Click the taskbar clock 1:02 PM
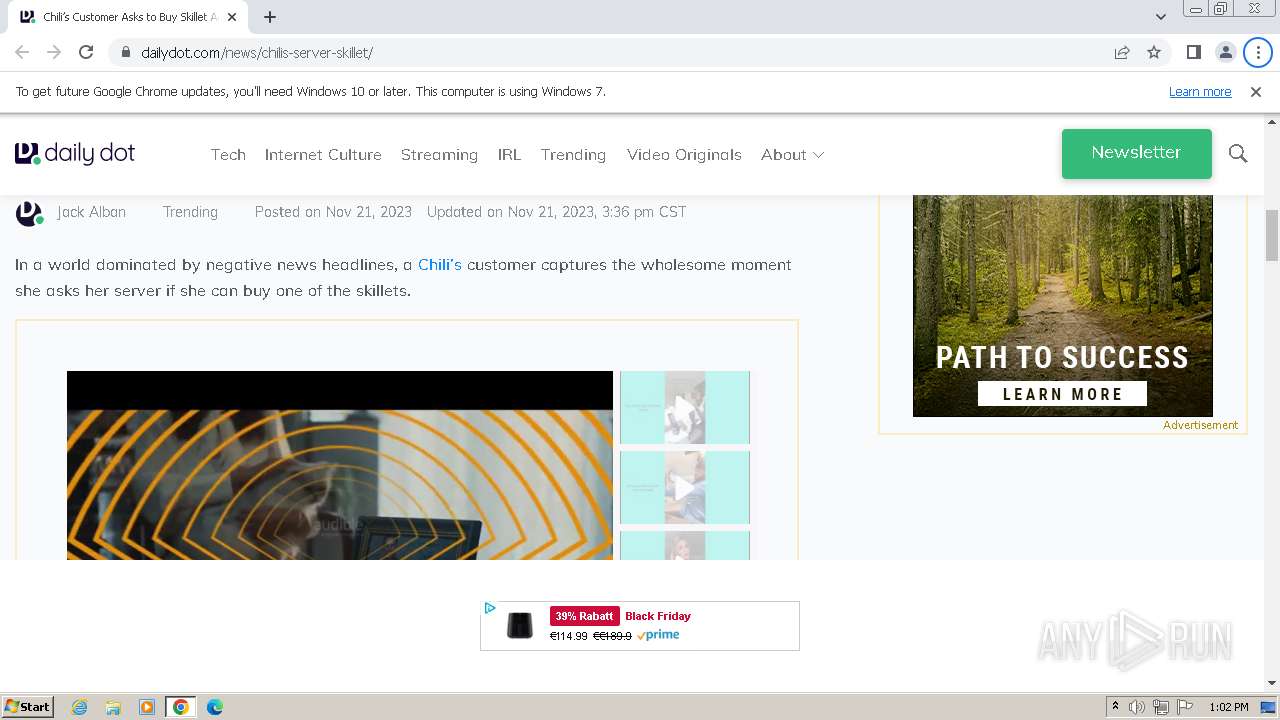The width and height of the screenshot is (1280, 720). pos(1229,707)
